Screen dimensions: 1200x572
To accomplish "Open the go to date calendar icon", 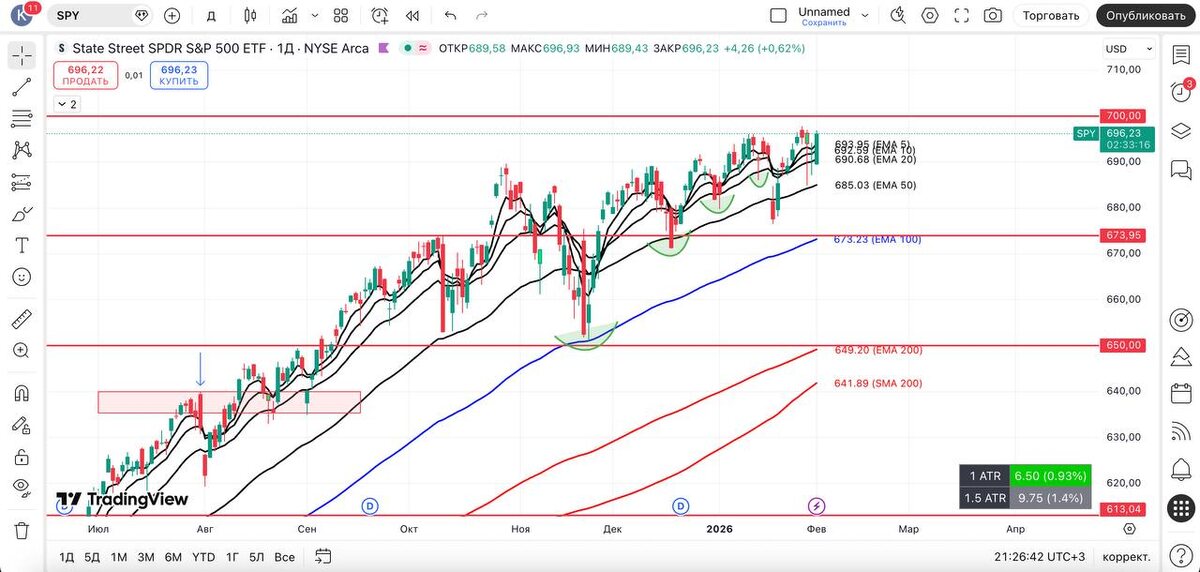I will 323,556.
